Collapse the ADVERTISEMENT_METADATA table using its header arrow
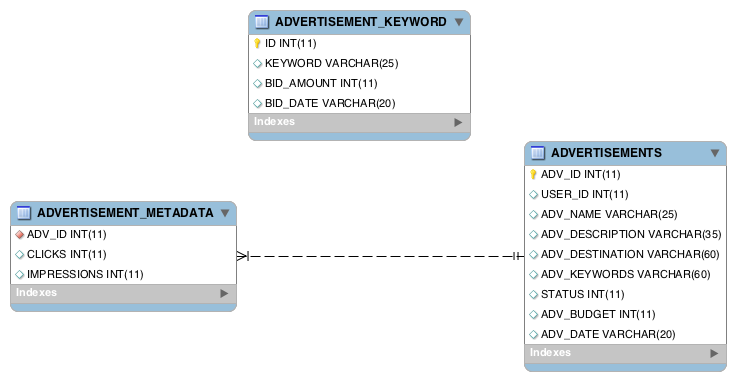 225,213
